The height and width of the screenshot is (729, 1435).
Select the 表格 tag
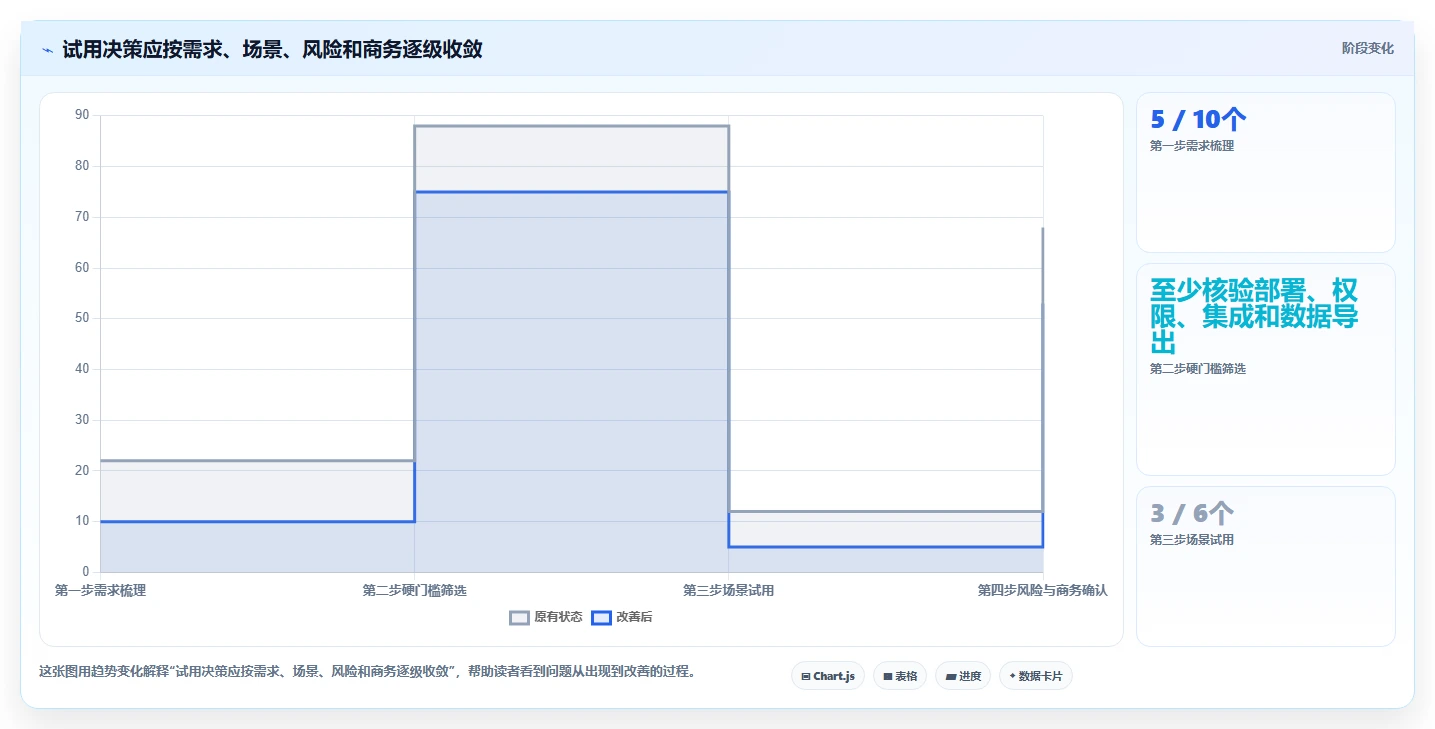point(900,676)
